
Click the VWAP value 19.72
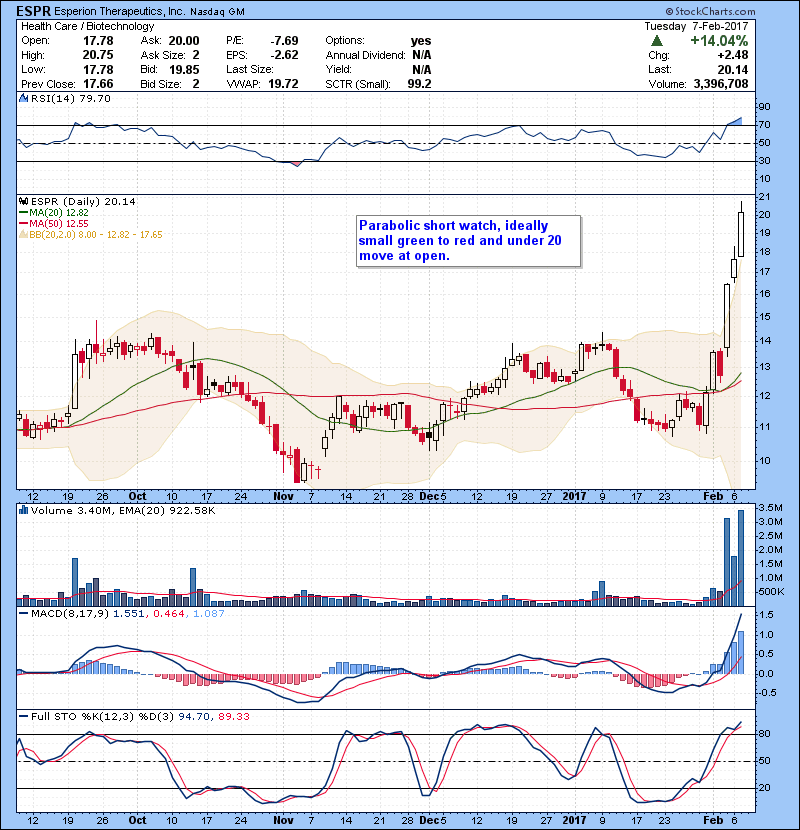tap(283, 84)
